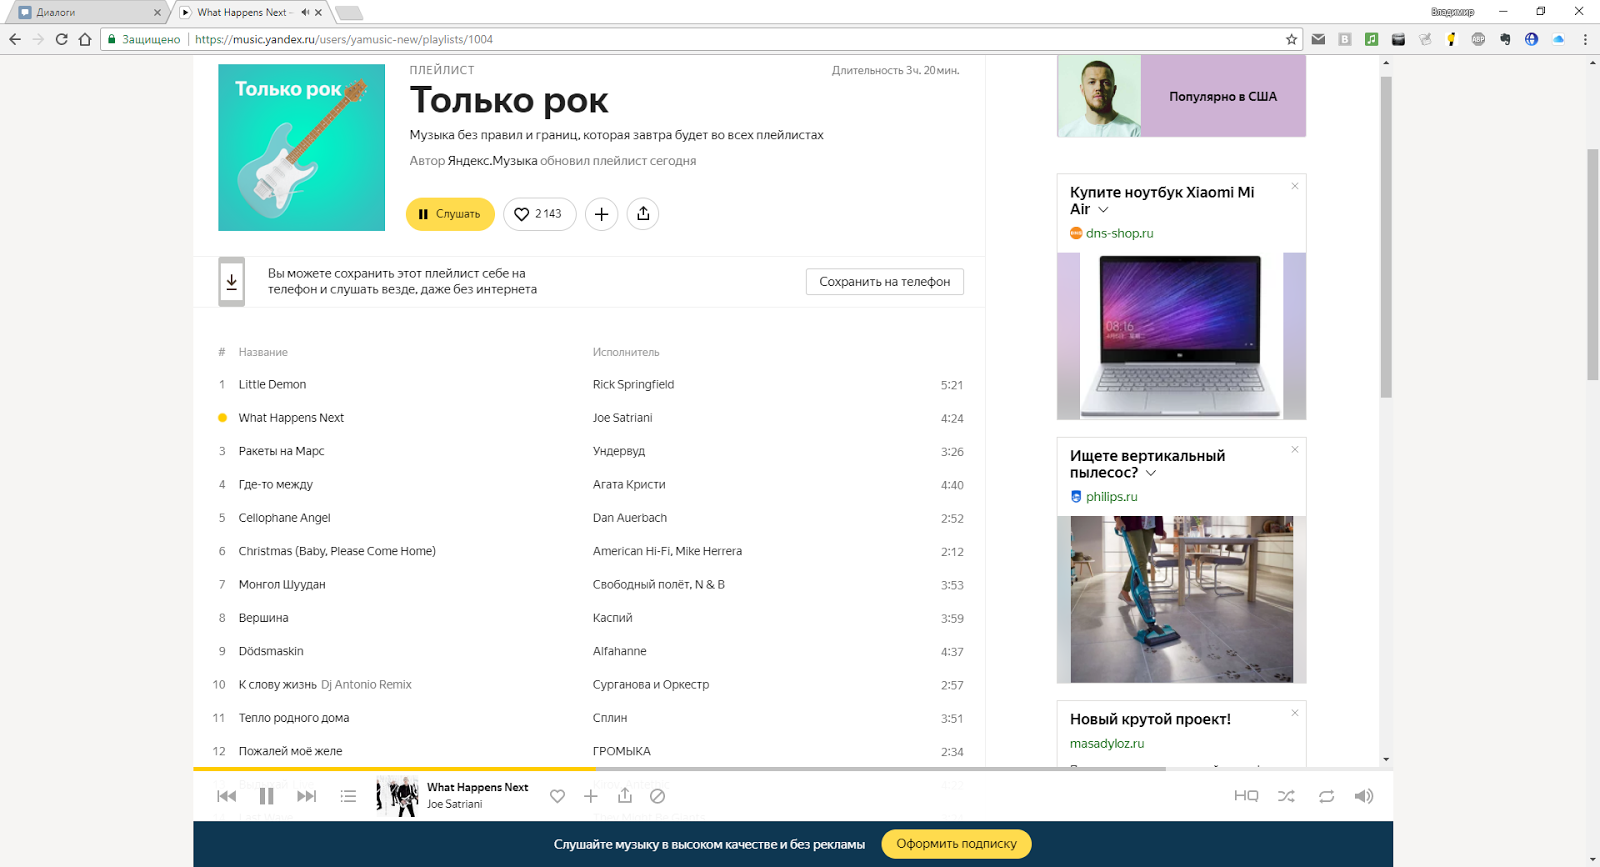Open Chrome's three-dot menu
Image resolution: width=1600 pixels, height=867 pixels.
click(x=1585, y=39)
